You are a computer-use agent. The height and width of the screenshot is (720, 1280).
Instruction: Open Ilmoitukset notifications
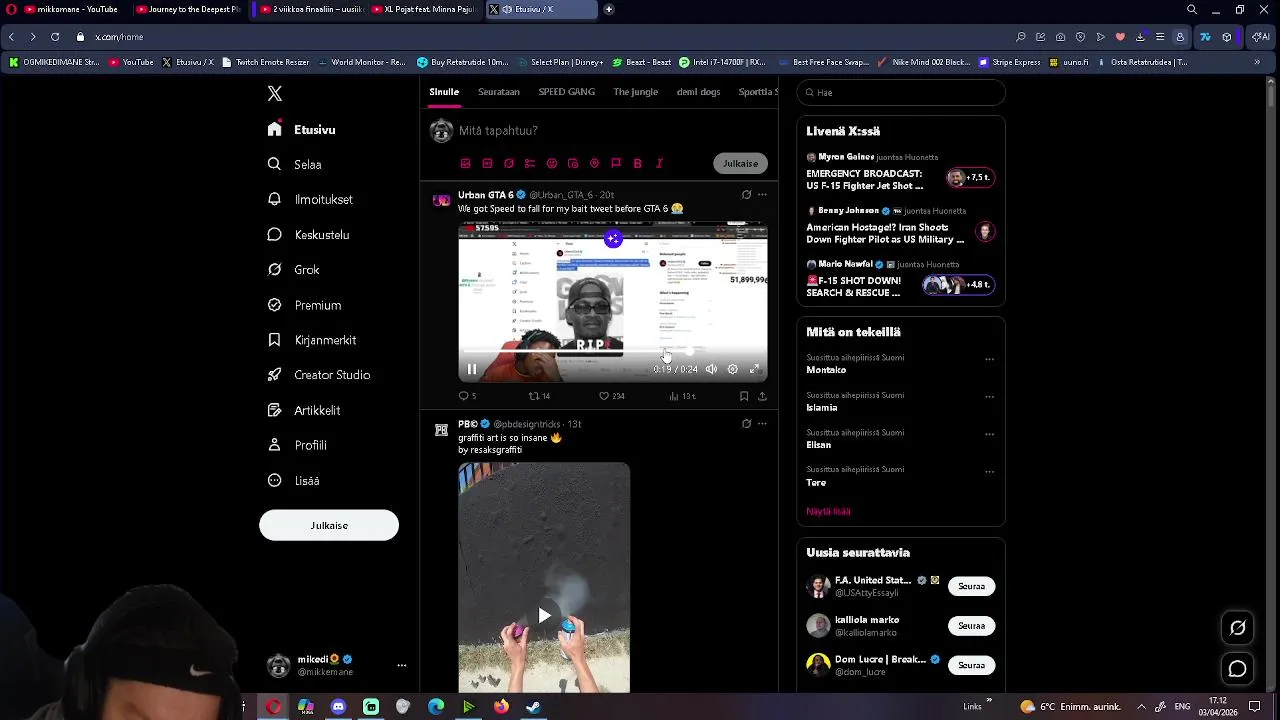310,200
